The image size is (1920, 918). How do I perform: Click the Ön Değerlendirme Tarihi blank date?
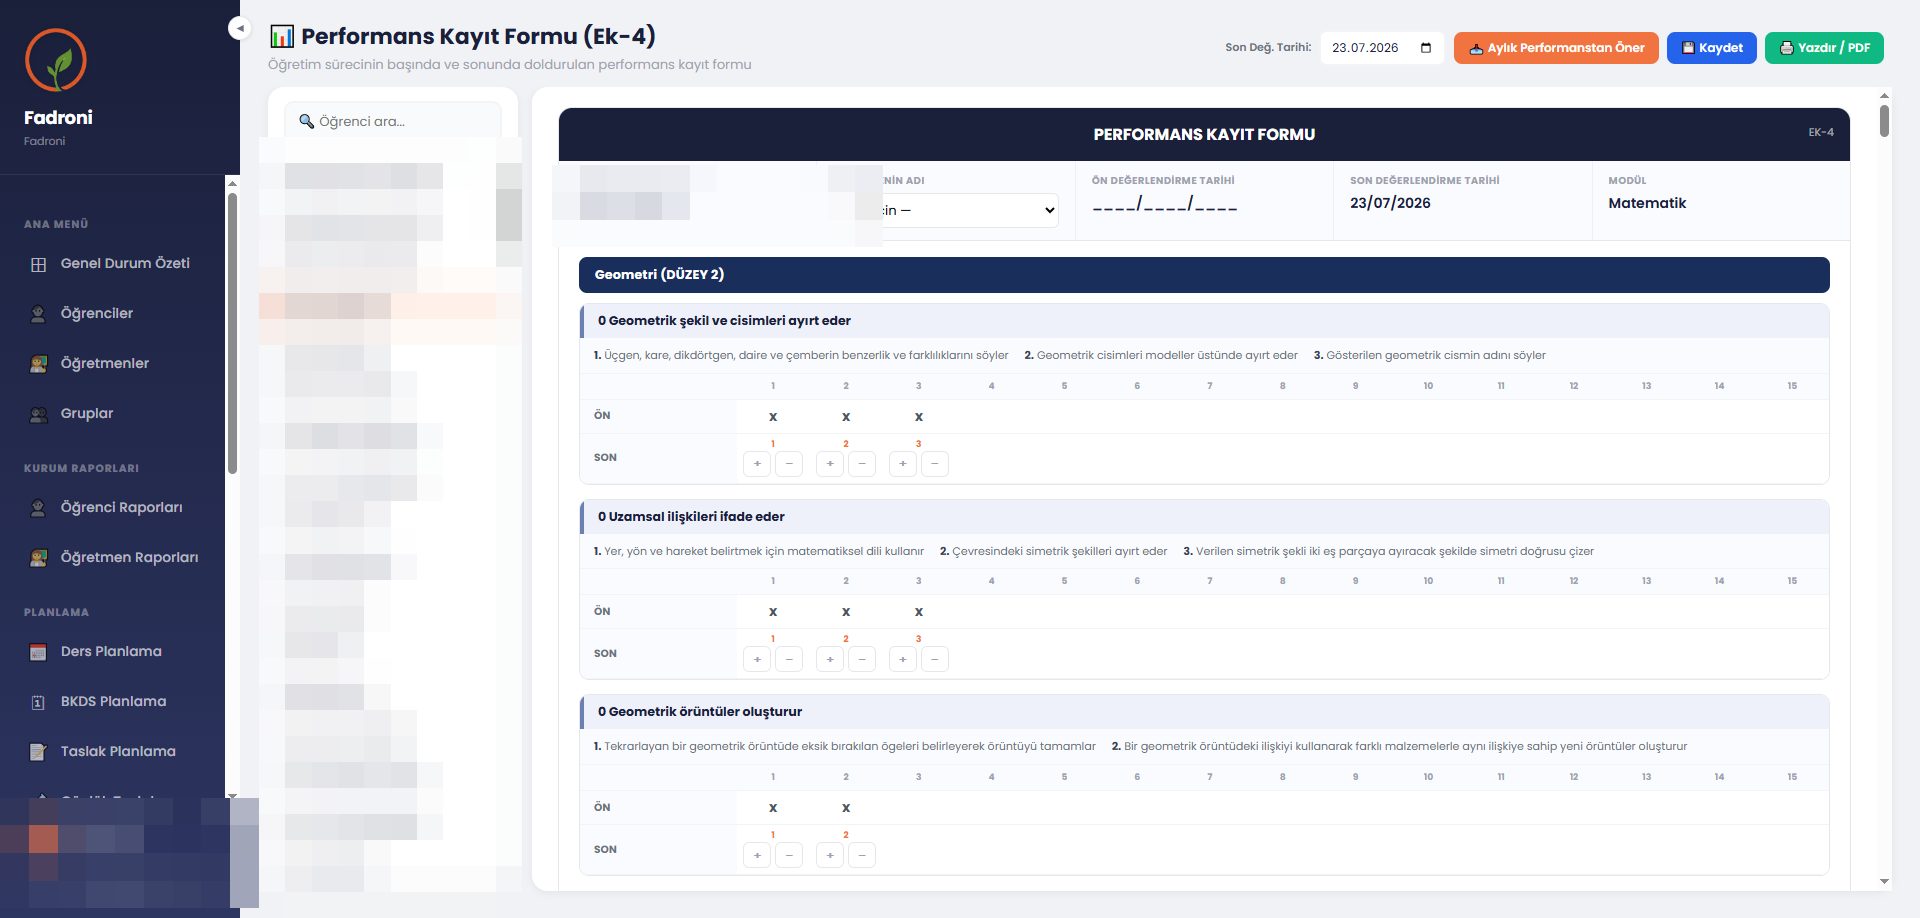click(1165, 204)
